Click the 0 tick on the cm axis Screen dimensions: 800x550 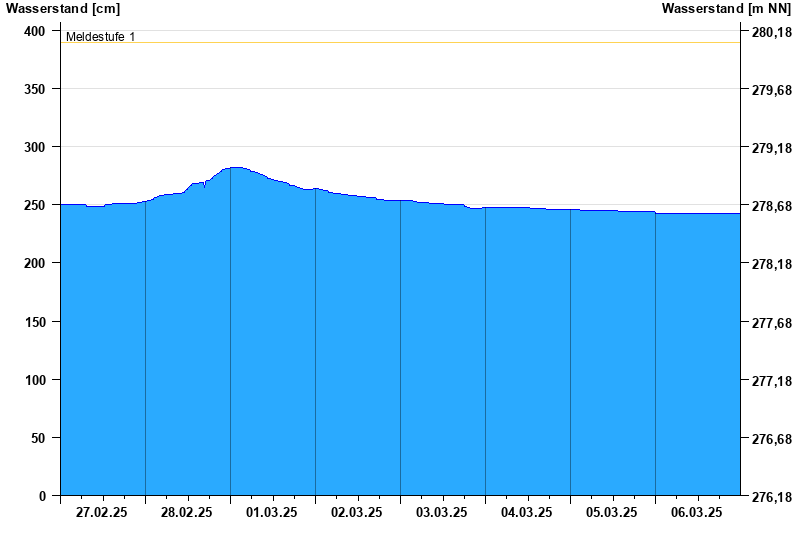click(x=42, y=496)
